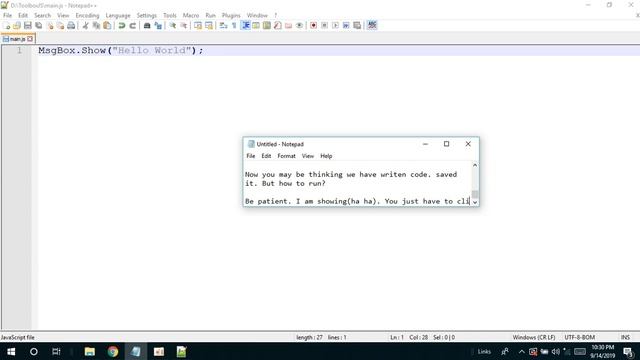The width and height of the screenshot is (640, 360).
Task: Open the user defined language icon
Action: tap(256, 26)
